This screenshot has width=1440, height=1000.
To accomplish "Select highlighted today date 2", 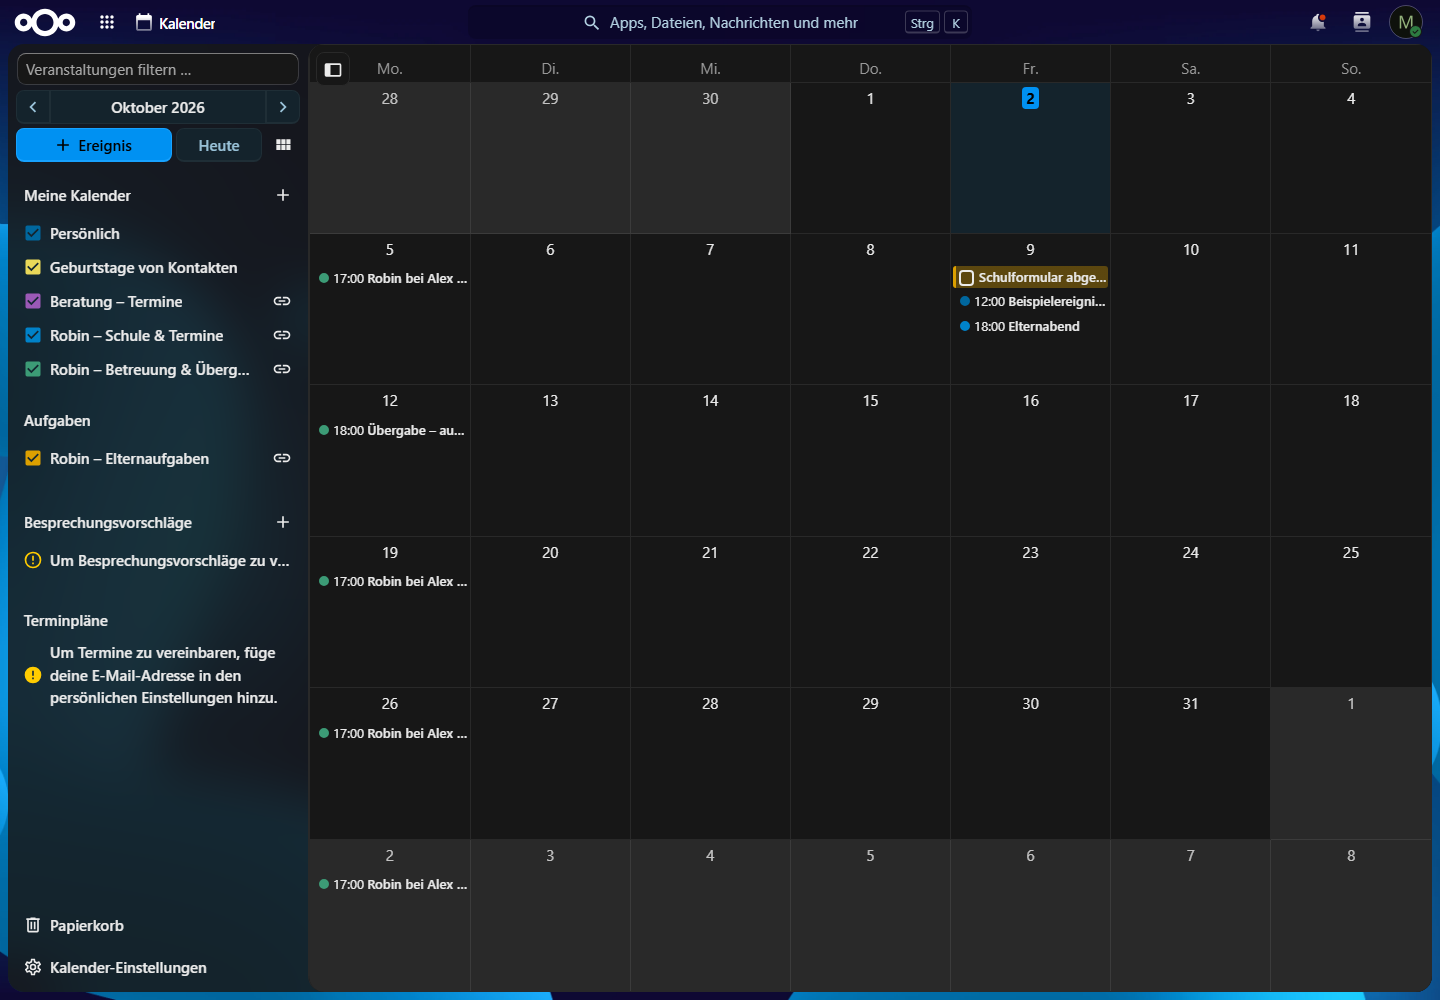I will 1030,98.
